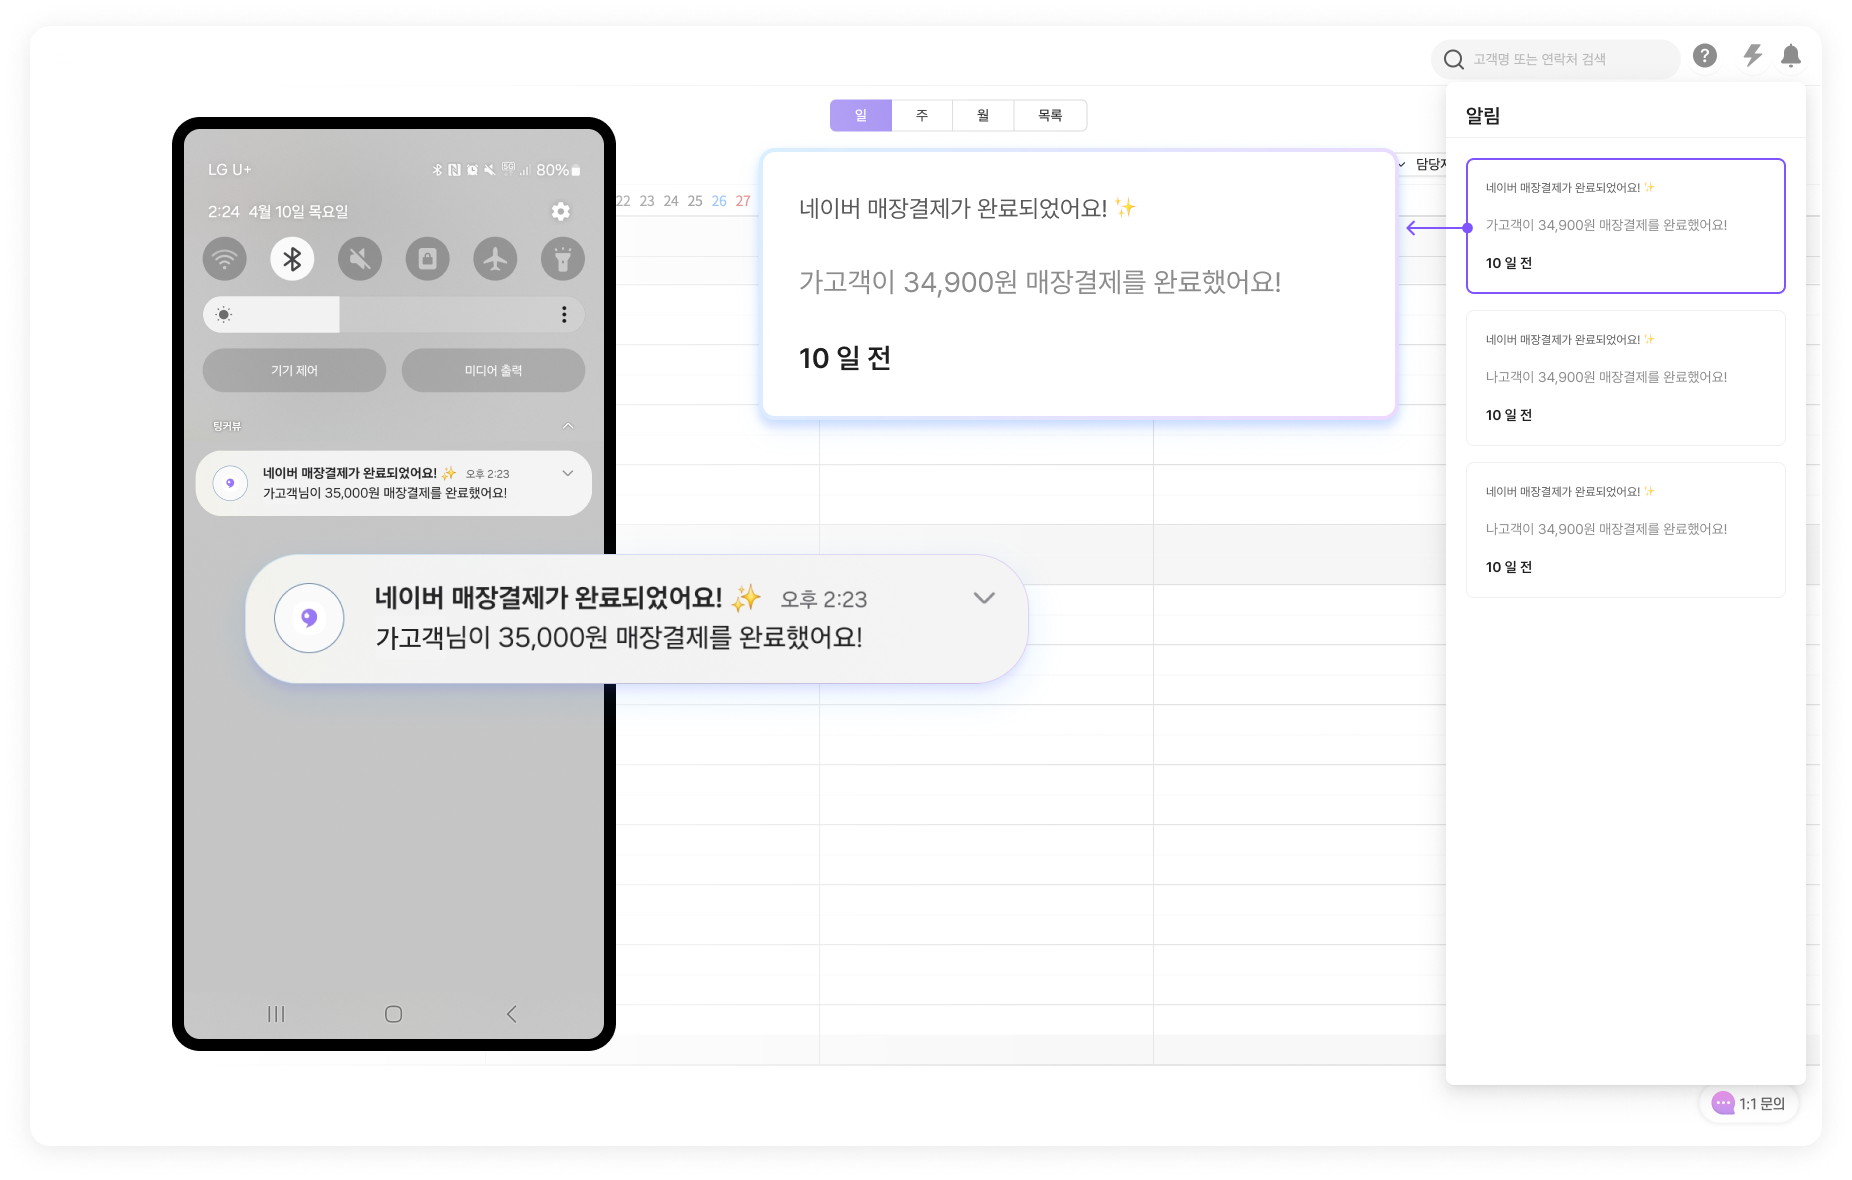Adjust the phone brightness slider
The image size is (1852, 1180).
click(393, 314)
